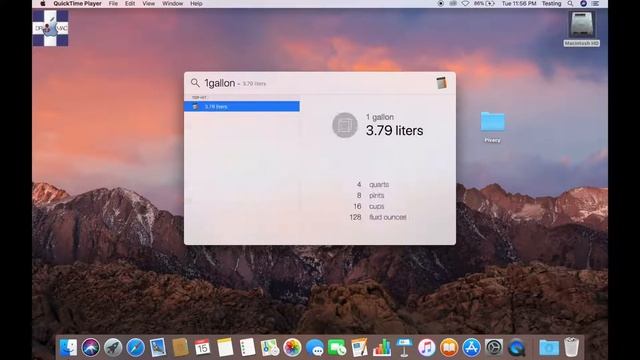
Task: Open the Window menu
Action: (173, 4)
